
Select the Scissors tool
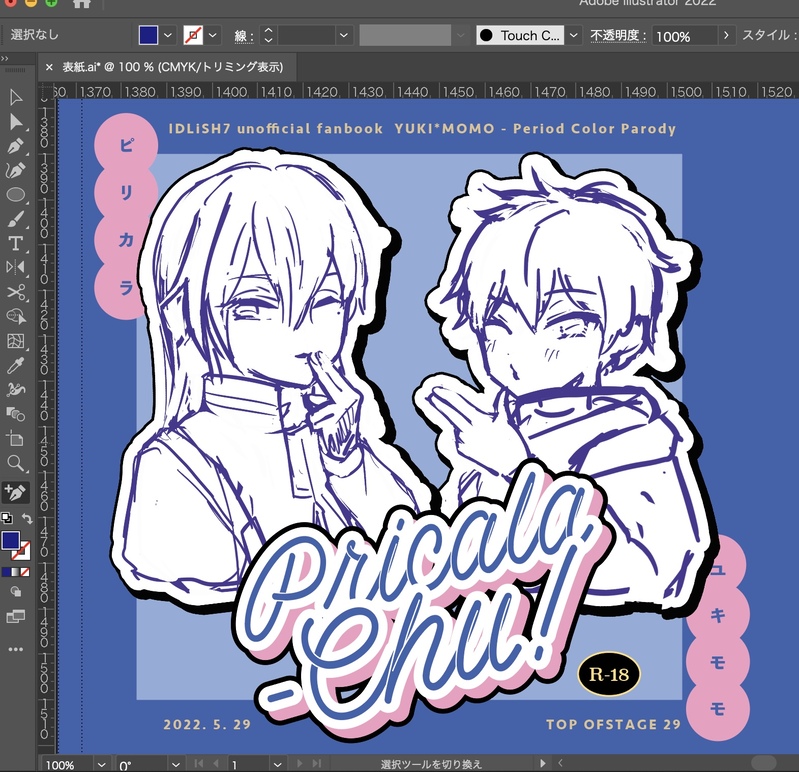(16, 292)
